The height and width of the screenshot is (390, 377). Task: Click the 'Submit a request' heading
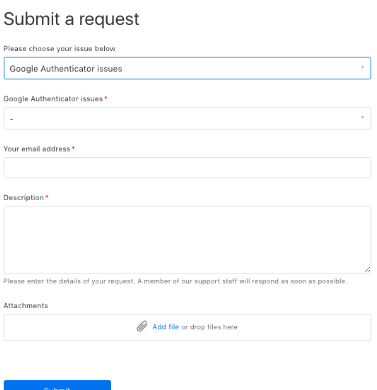coord(71,19)
